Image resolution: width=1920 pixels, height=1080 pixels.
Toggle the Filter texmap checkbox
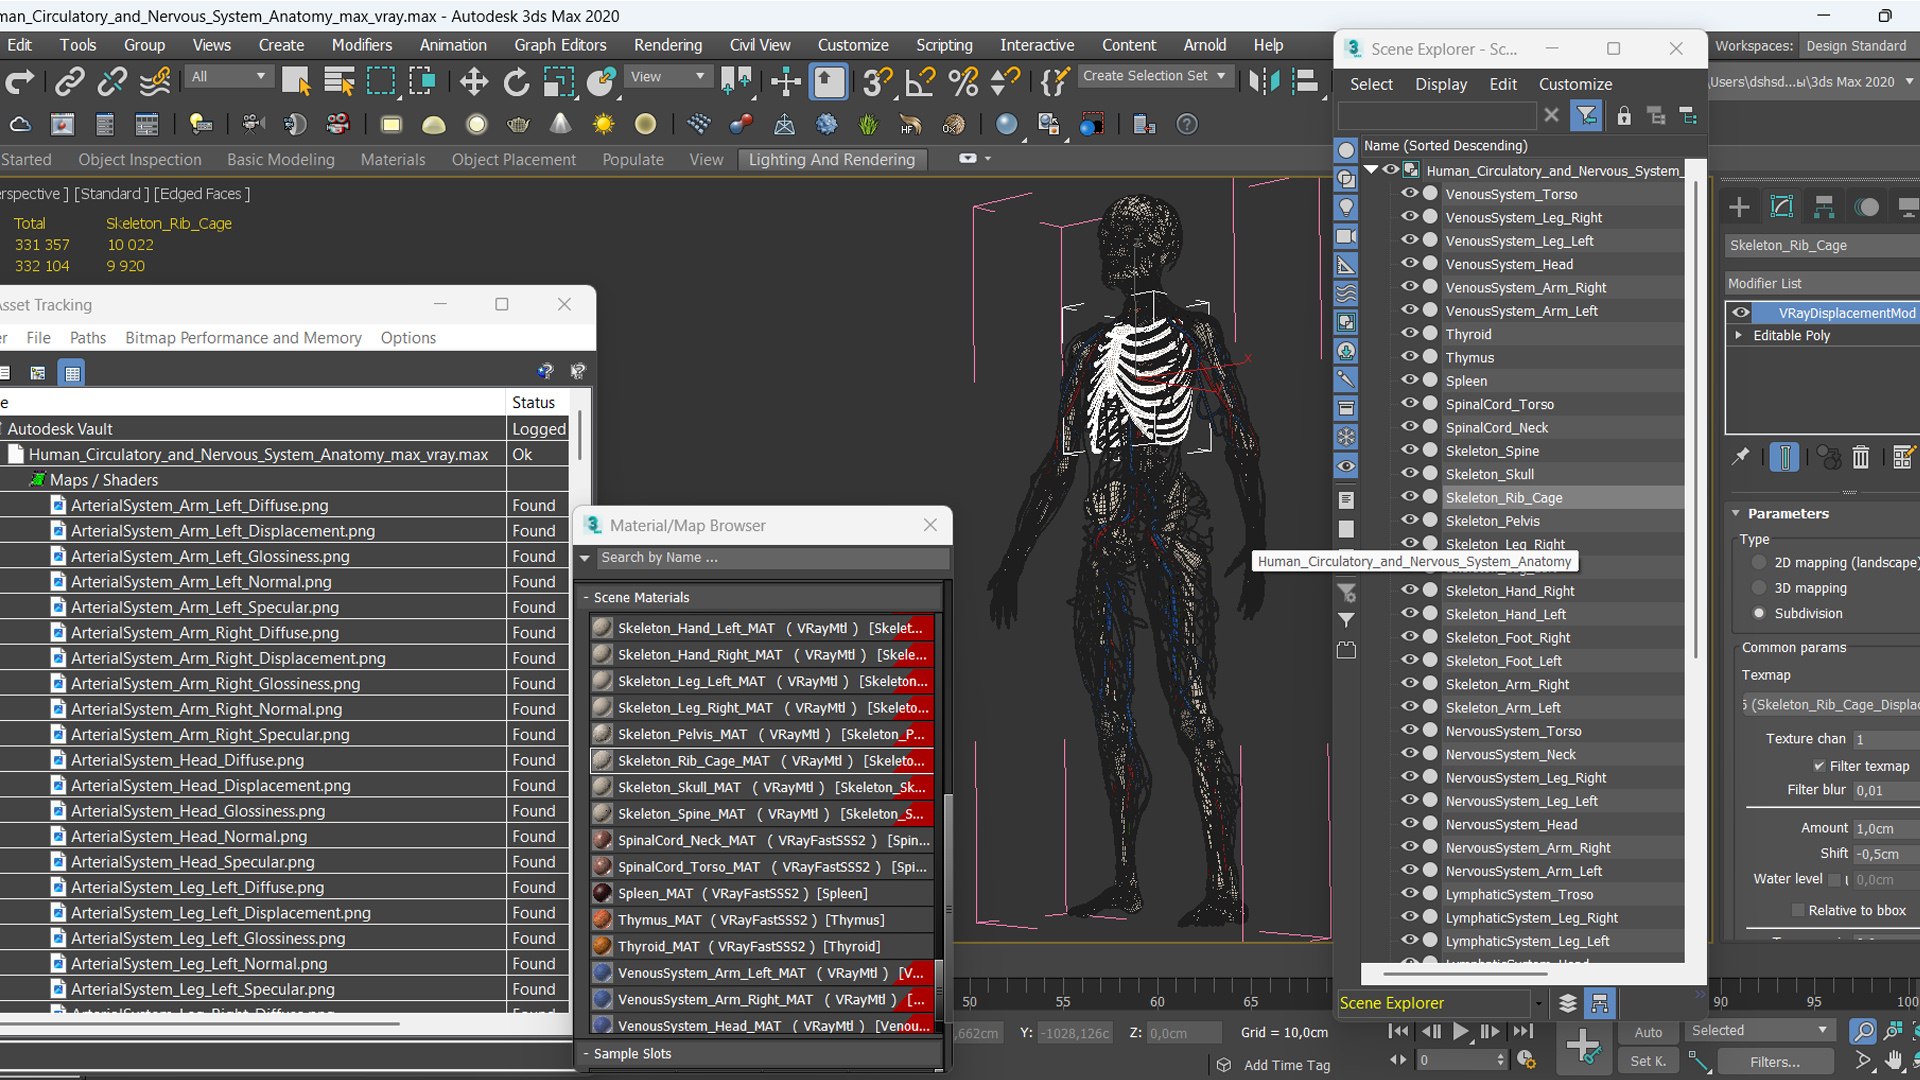click(x=1819, y=766)
